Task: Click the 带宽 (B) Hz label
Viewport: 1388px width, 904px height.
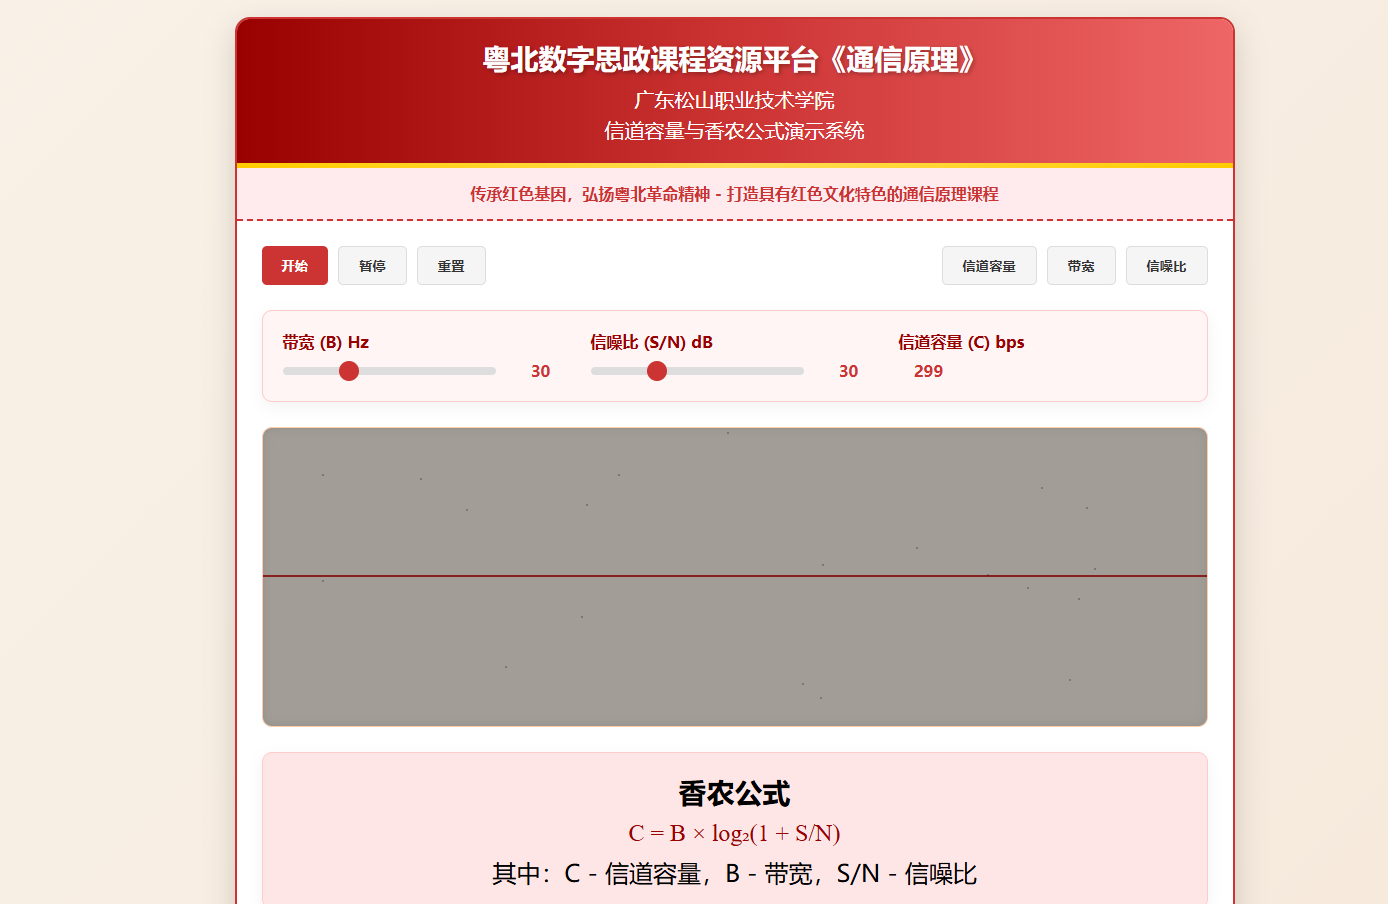Action: coord(325,342)
